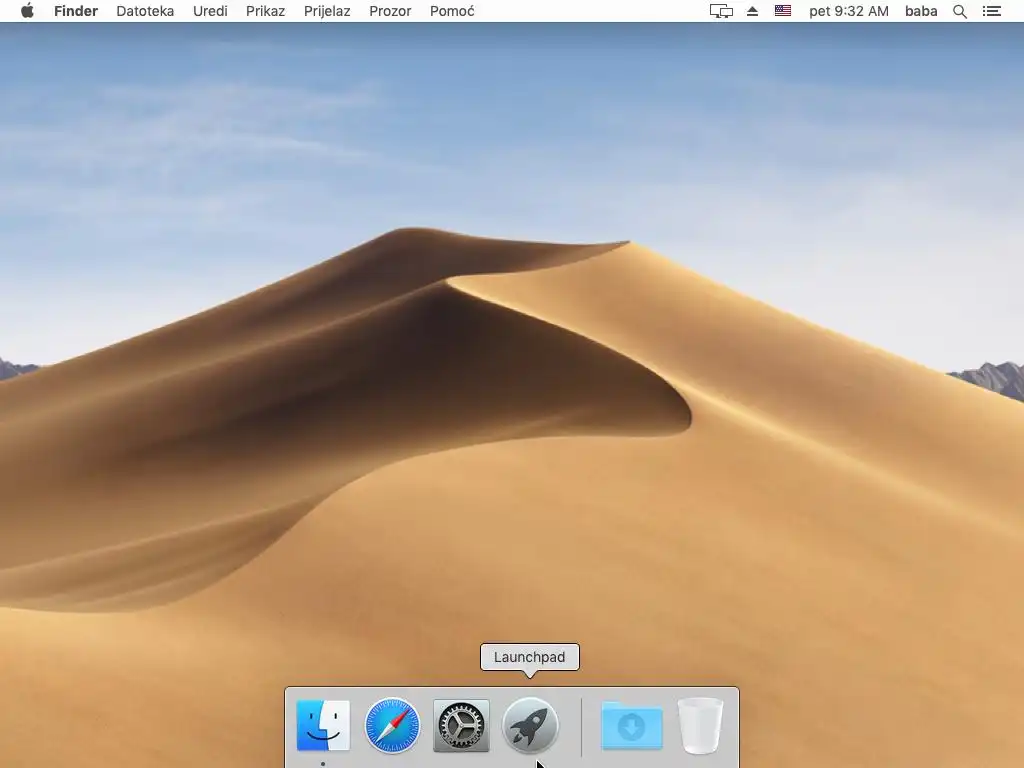Open Spotlight search magnifier
The width and height of the screenshot is (1024, 768).
[x=959, y=11]
